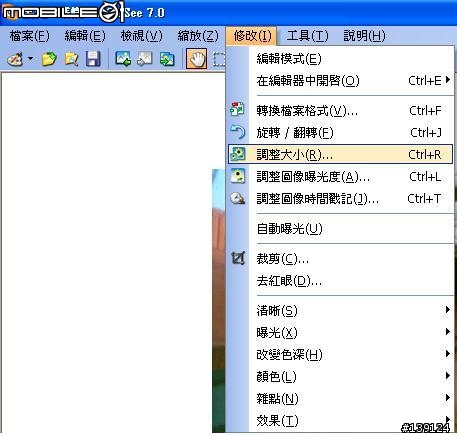Click the crop tool icon

click(x=238, y=258)
